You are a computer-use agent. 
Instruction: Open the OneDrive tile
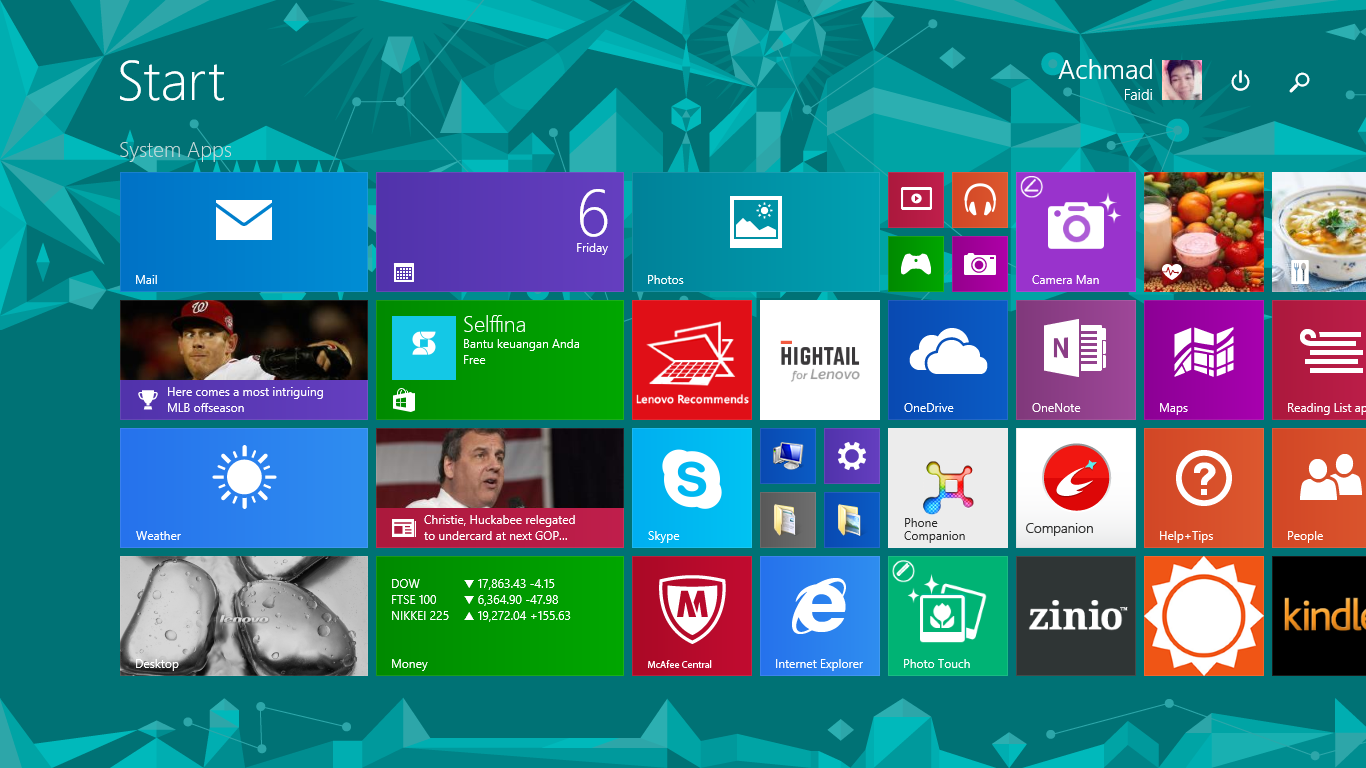tap(948, 360)
